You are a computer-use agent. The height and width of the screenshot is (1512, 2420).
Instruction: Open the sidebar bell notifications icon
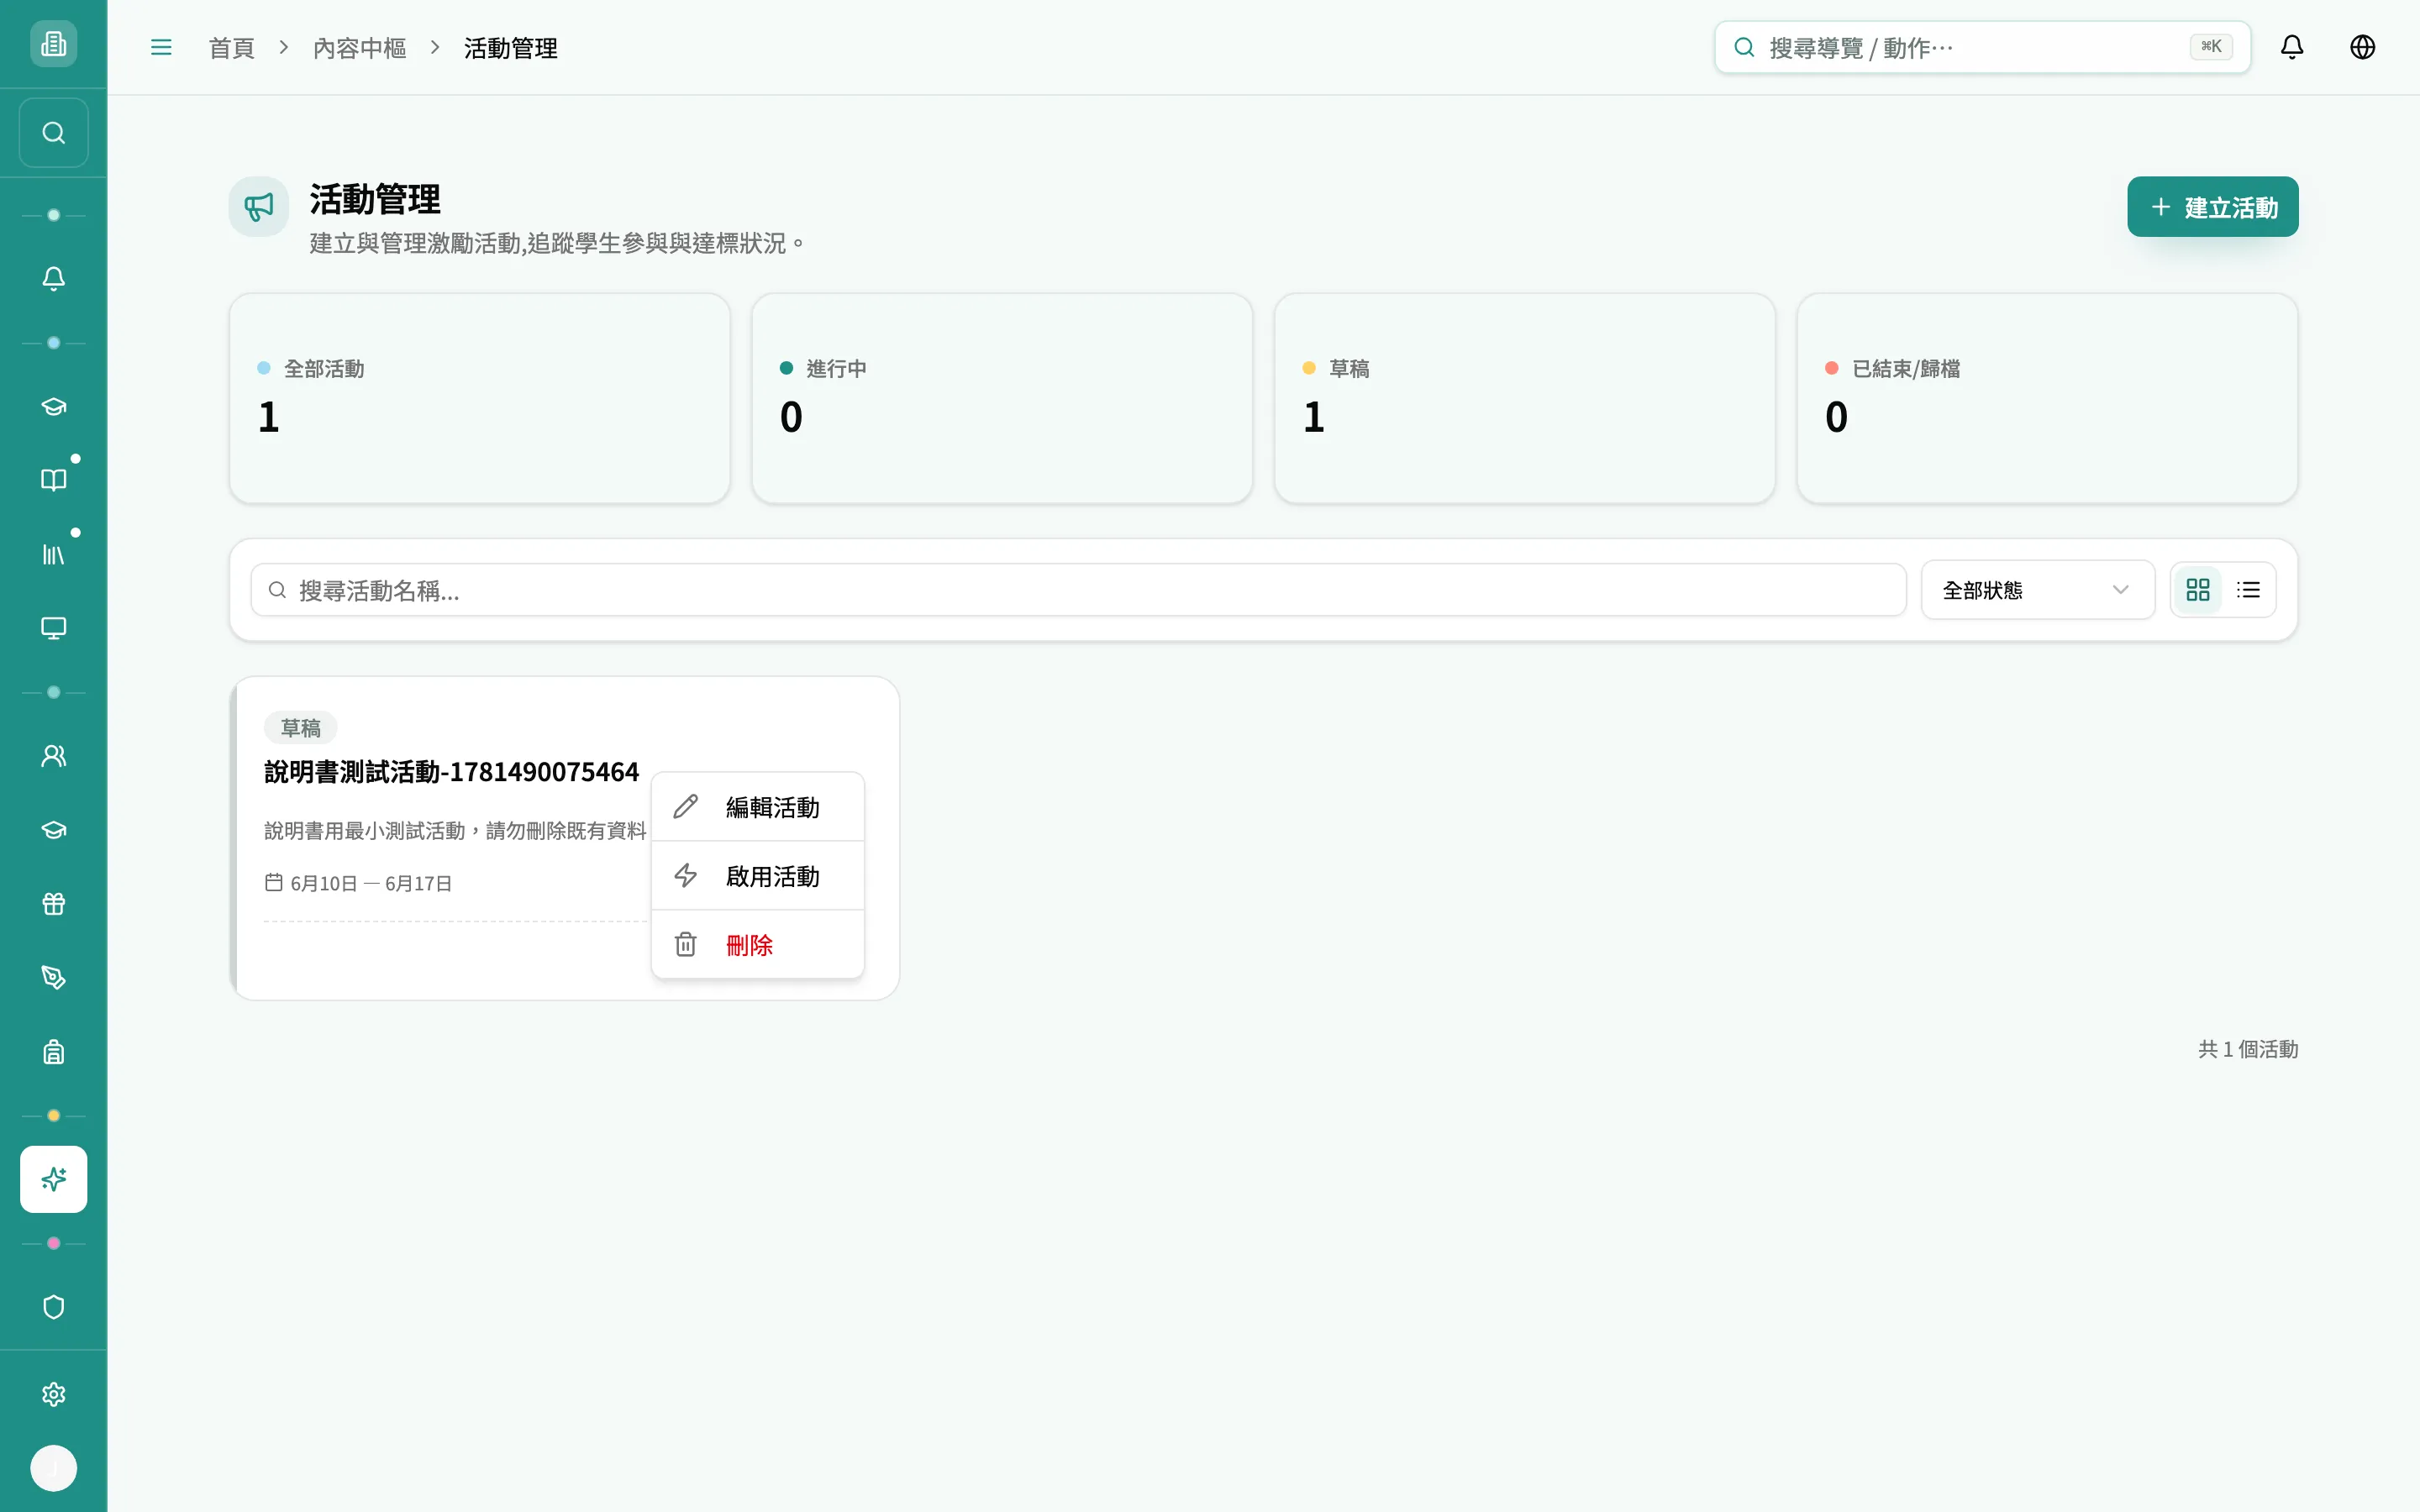(53, 279)
